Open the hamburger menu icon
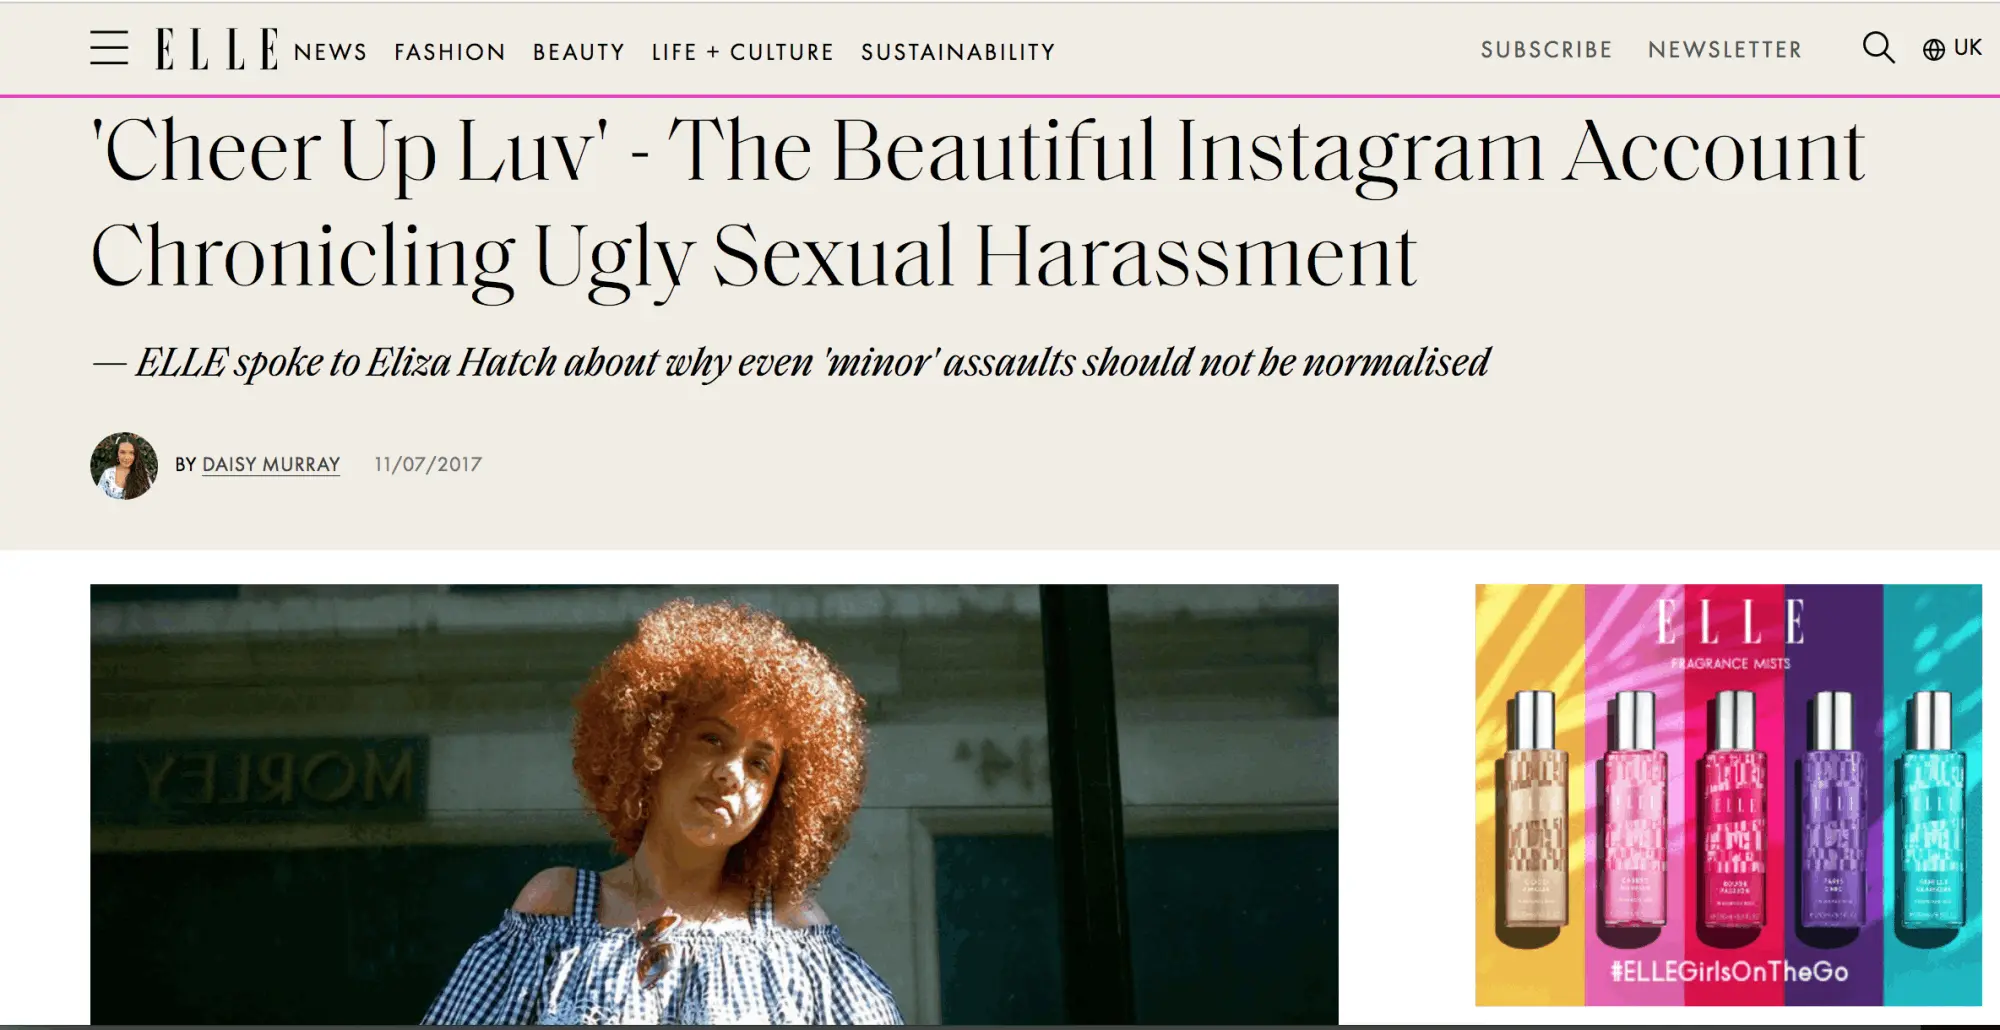The height and width of the screenshot is (1030, 2000). (x=109, y=48)
